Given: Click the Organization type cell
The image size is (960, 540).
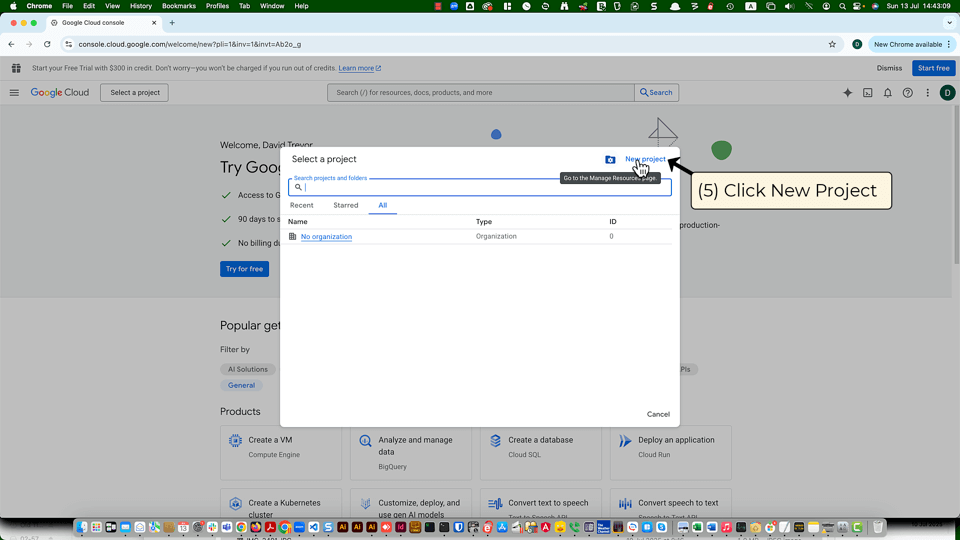Looking at the screenshot, I should point(496,236).
